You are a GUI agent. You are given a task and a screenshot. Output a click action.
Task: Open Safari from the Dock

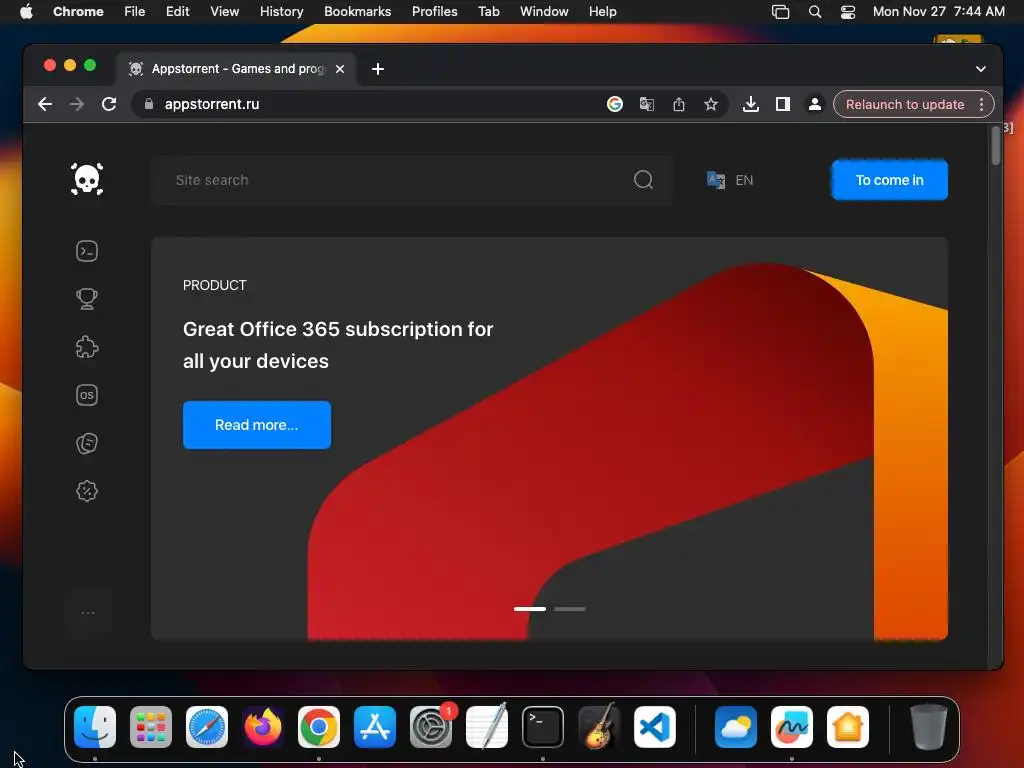207,727
